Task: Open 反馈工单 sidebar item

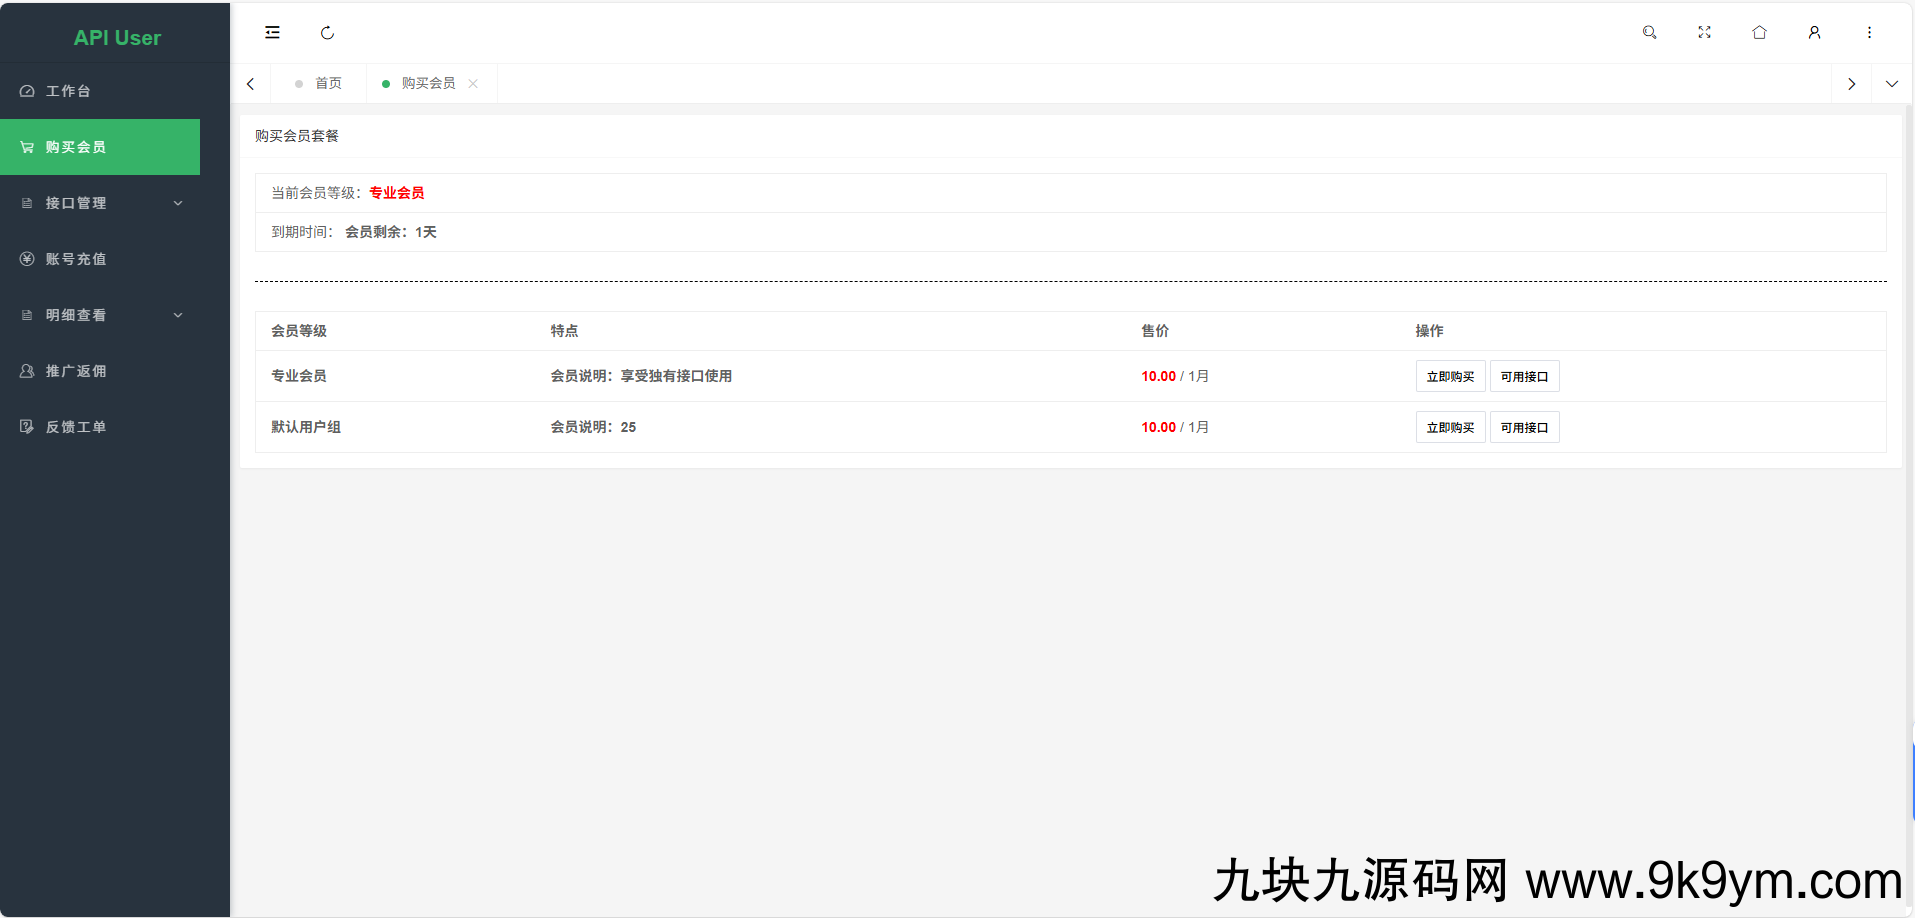Action: (75, 427)
